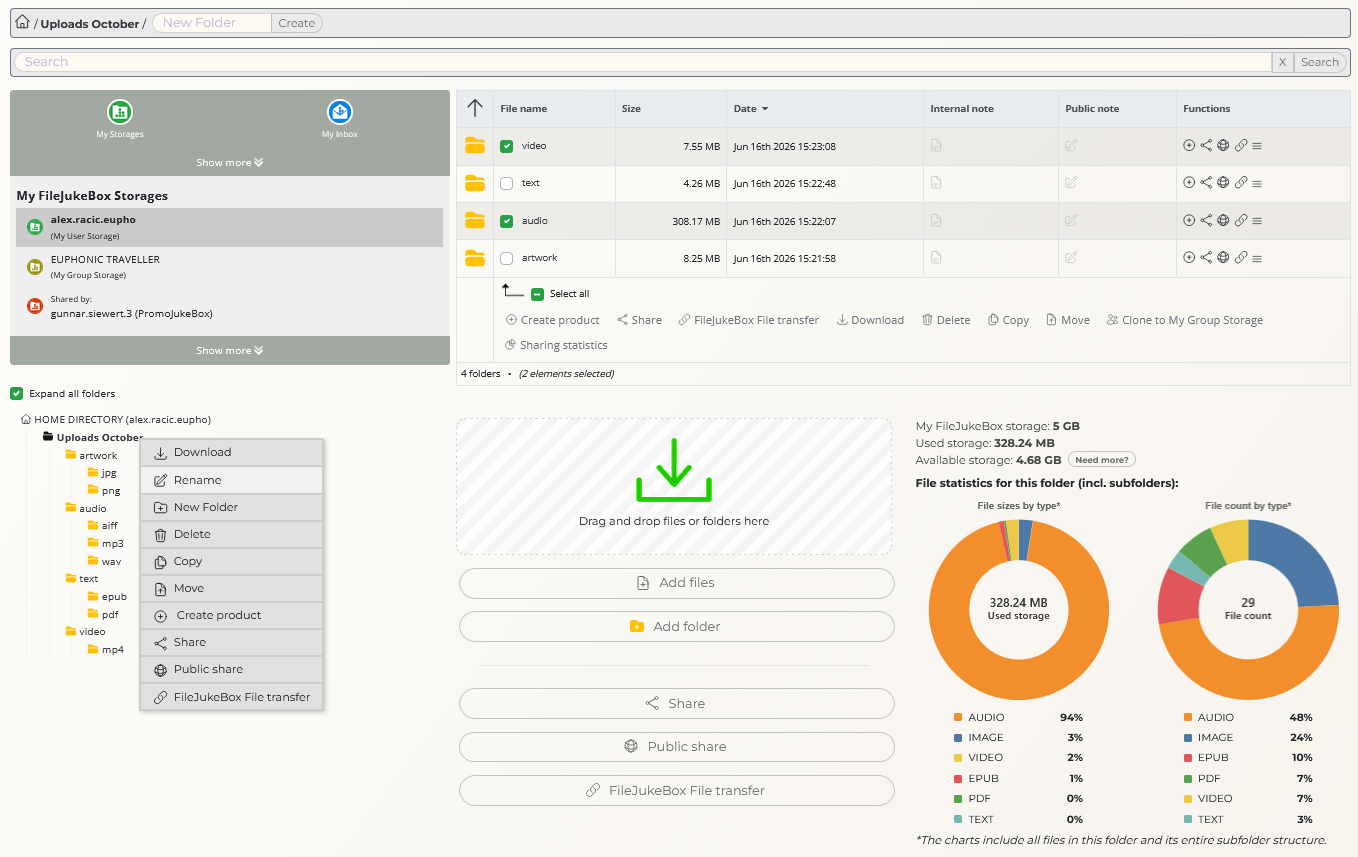The width and height of the screenshot is (1358, 857).
Task: Select EUPHONIC TRAVELLER group storage icon
Action: 35,267
